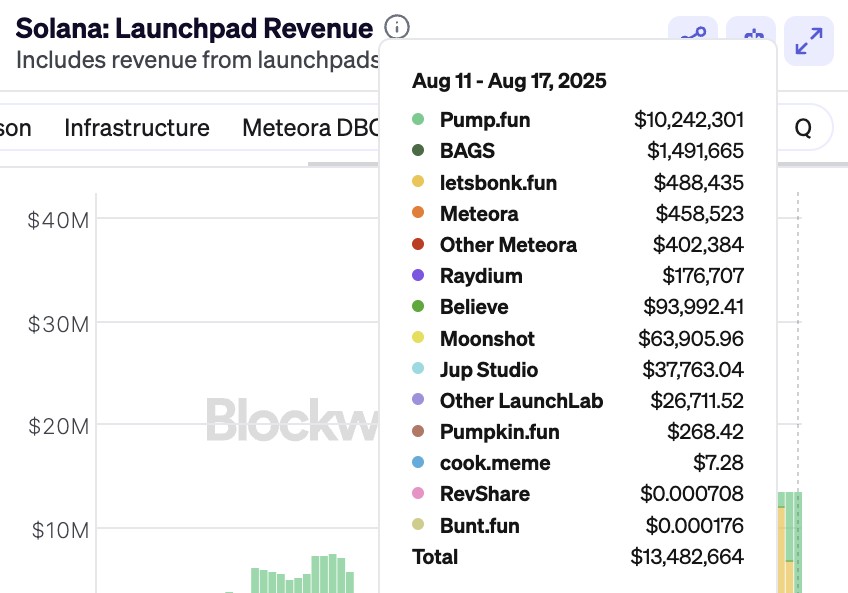Click the '$176,707' Raydium value

coord(703,276)
